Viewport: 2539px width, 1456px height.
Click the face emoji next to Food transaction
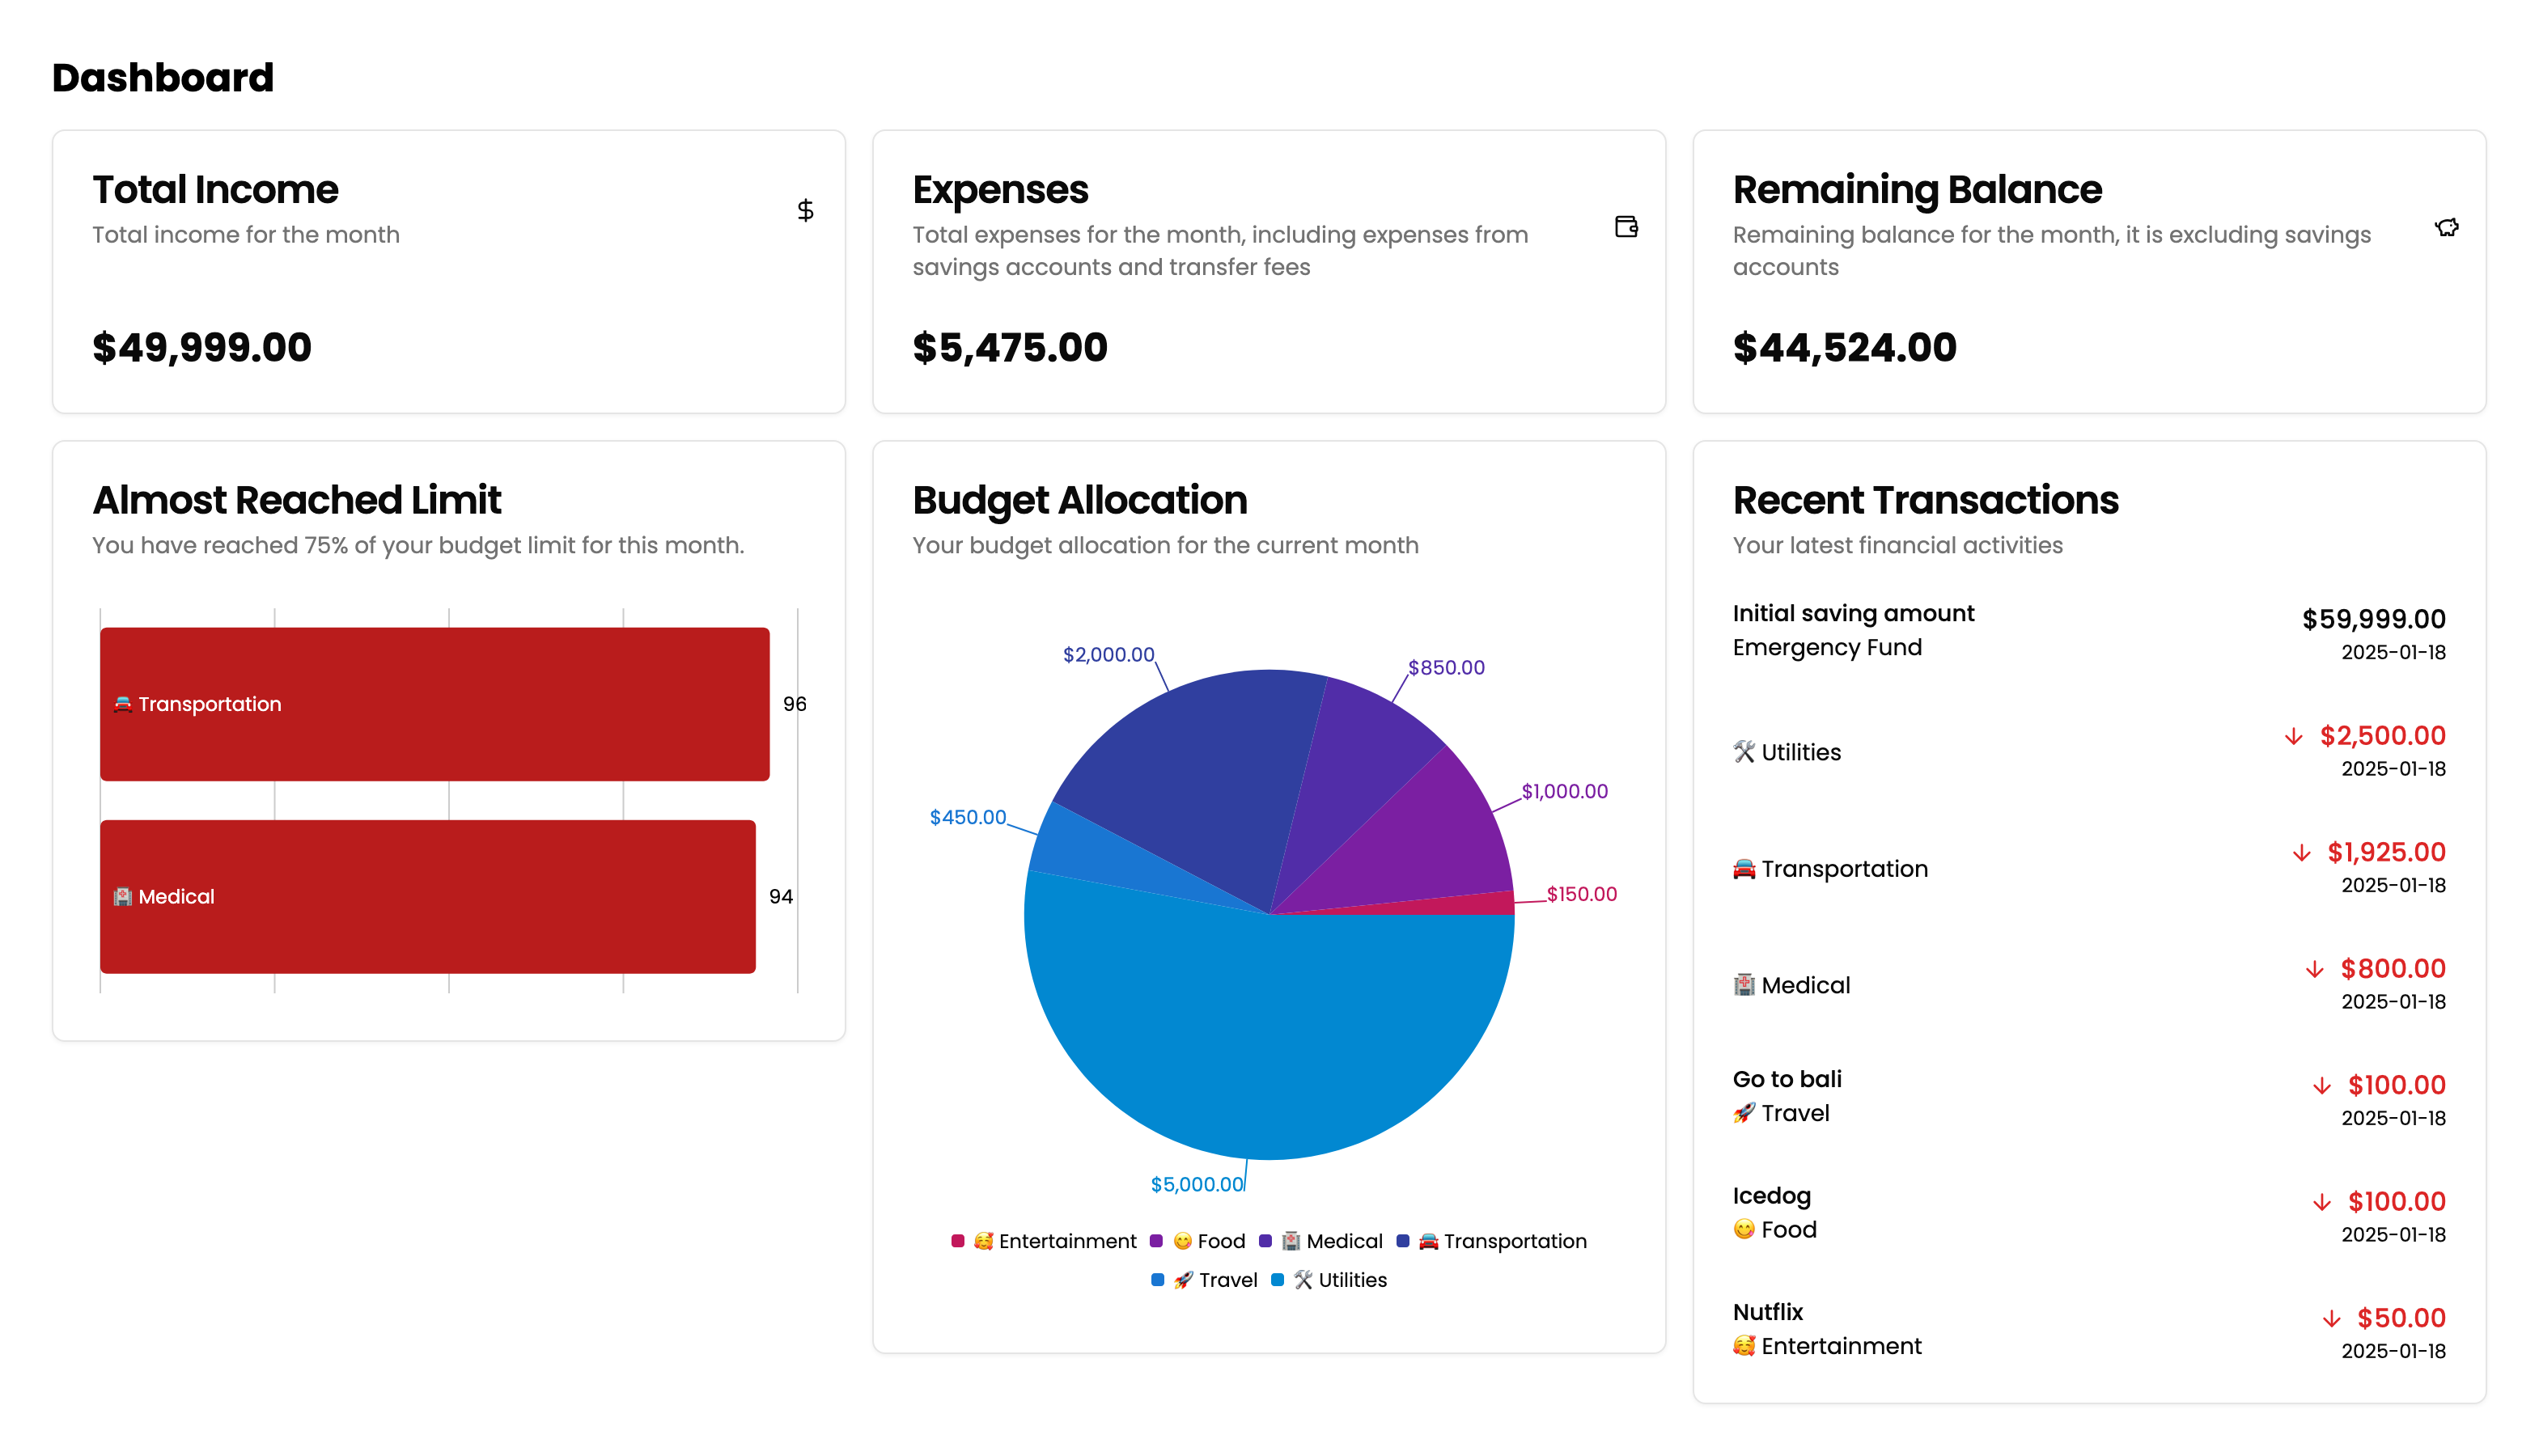(x=1744, y=1229)
